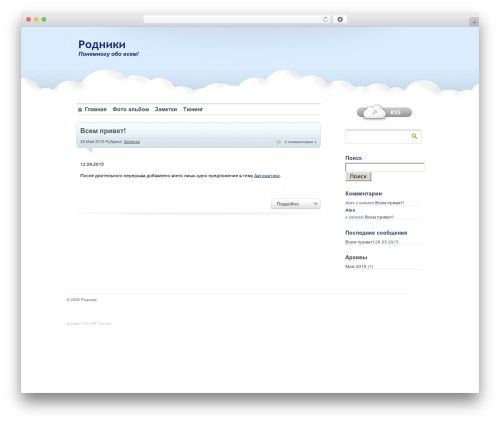Click the yellow minimize window button
The height and width of the screenshot is (423, 500).
[36, 19]
